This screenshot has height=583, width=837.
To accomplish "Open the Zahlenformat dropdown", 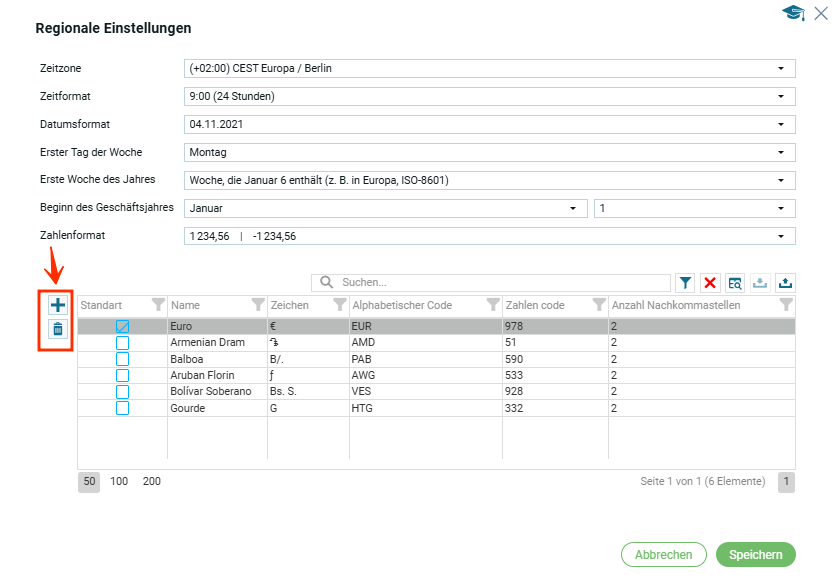I will (780, 237).
